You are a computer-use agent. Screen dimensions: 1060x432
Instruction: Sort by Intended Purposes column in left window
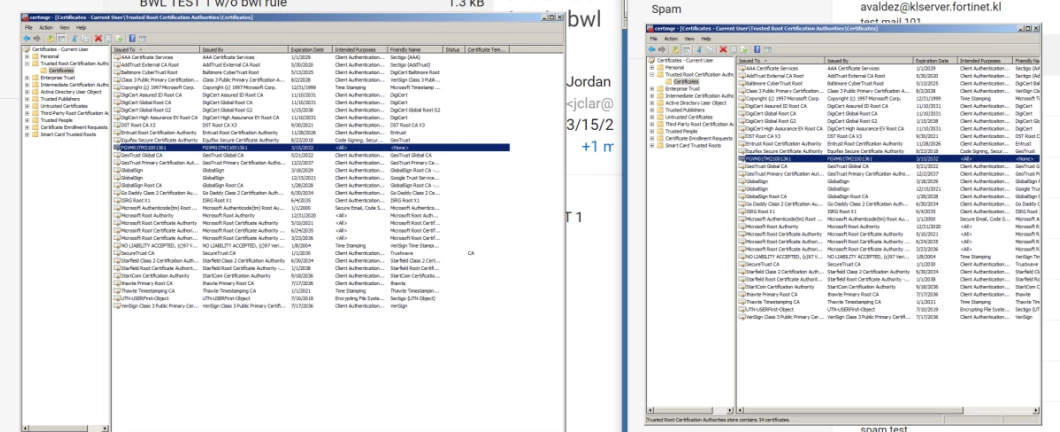pyautogui.click(x=360, y=49)
